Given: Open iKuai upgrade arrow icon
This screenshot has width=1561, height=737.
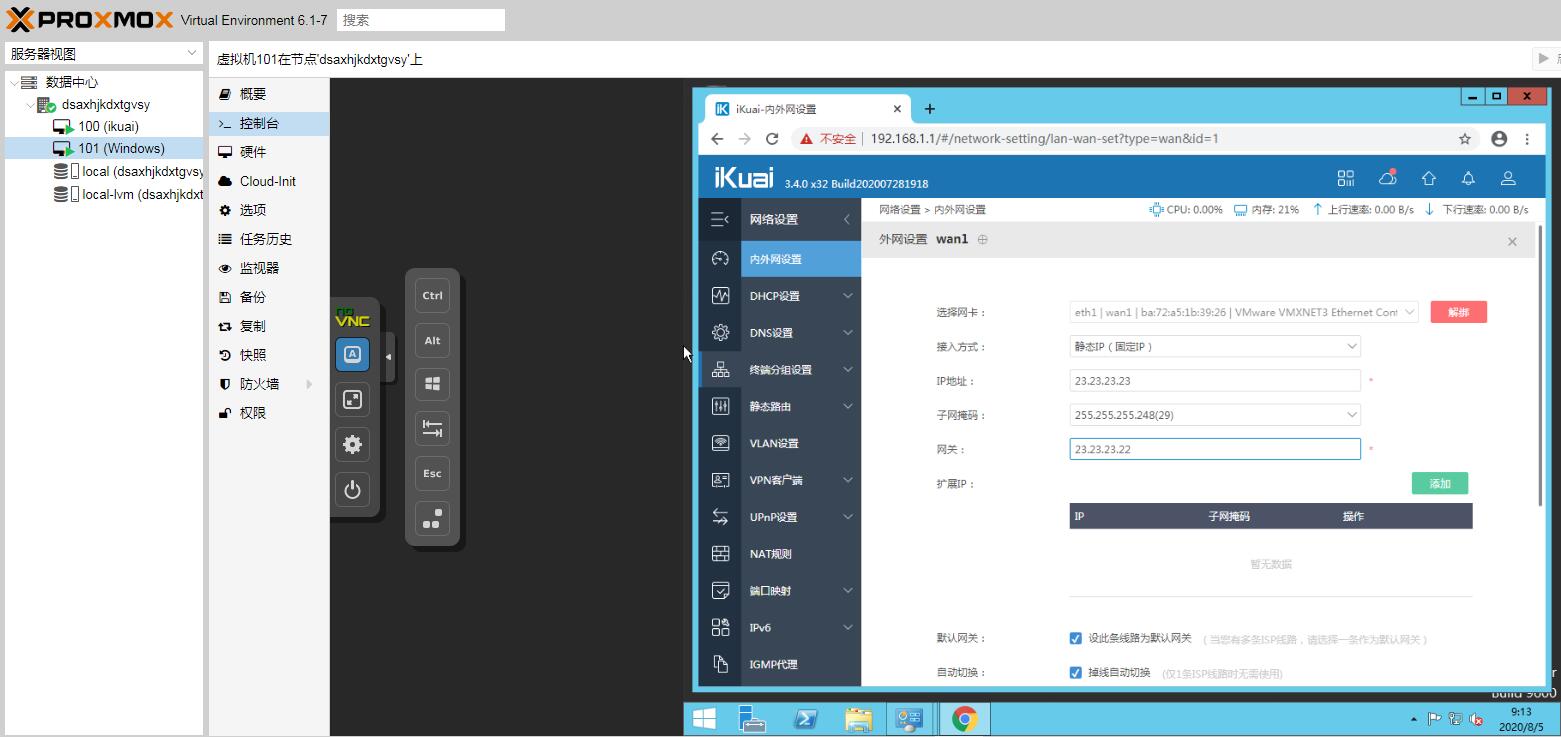Looking at the screenshot, I should pos(1428,178).
